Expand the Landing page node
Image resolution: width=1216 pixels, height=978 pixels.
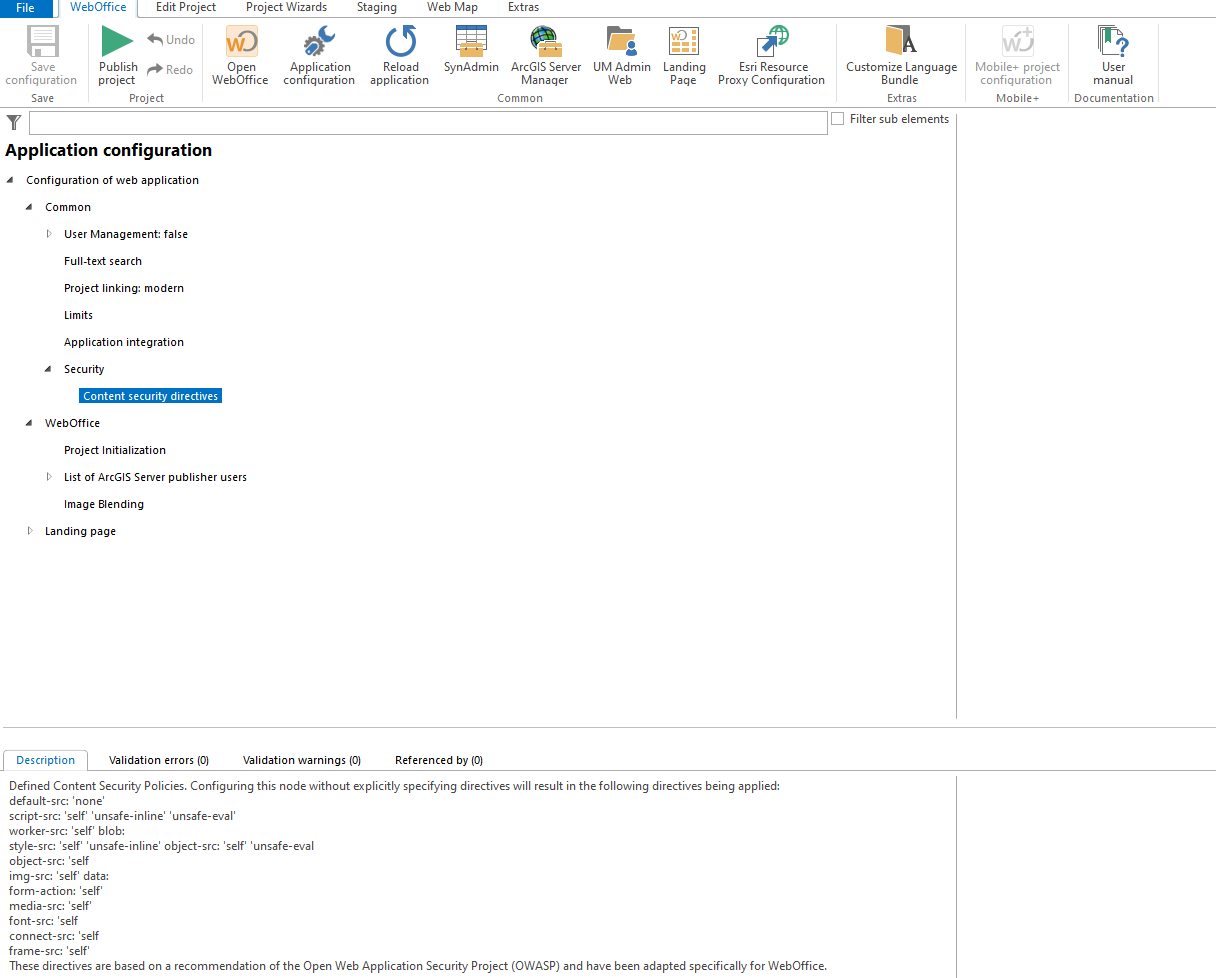pyautogui.click(x=30, y=530)
